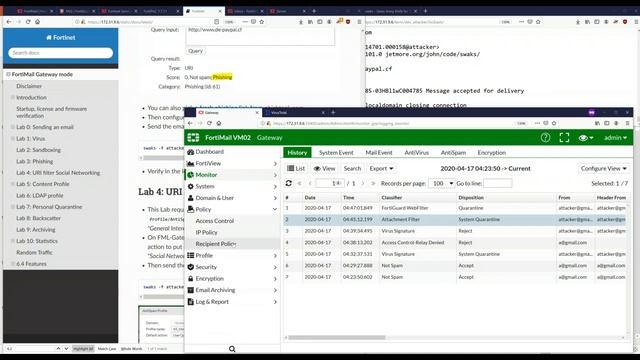Screen dimensions: 640x360
Task: Switch to the AntiSpam tab
Action: pyautogui.click(x=453, y=153)
